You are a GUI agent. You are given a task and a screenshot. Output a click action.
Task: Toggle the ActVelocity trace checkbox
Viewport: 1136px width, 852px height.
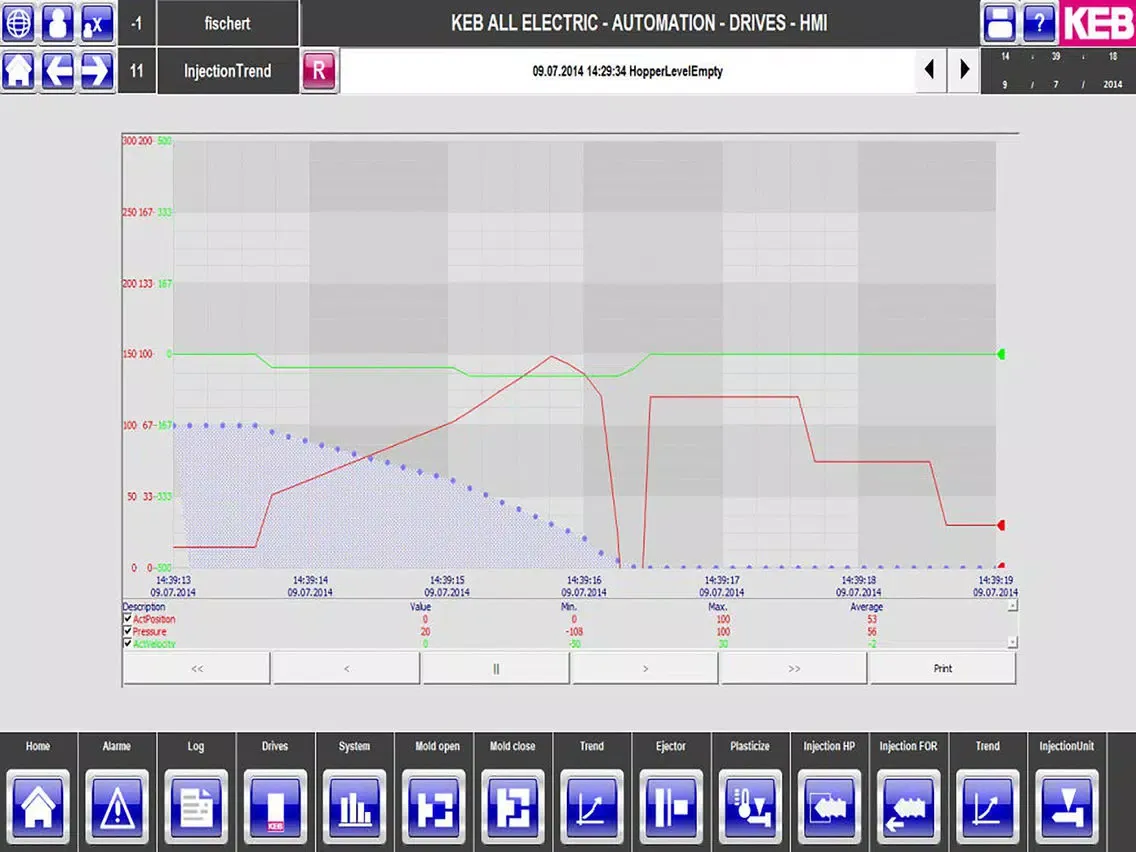[x=128, y=643]
